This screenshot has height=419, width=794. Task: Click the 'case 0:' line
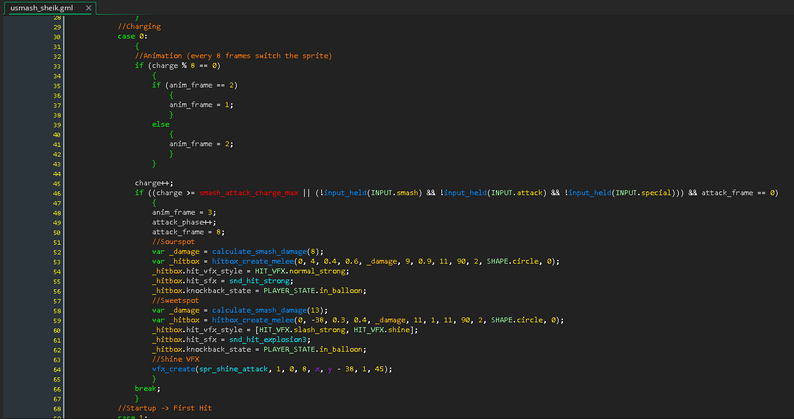click(133, 36)
